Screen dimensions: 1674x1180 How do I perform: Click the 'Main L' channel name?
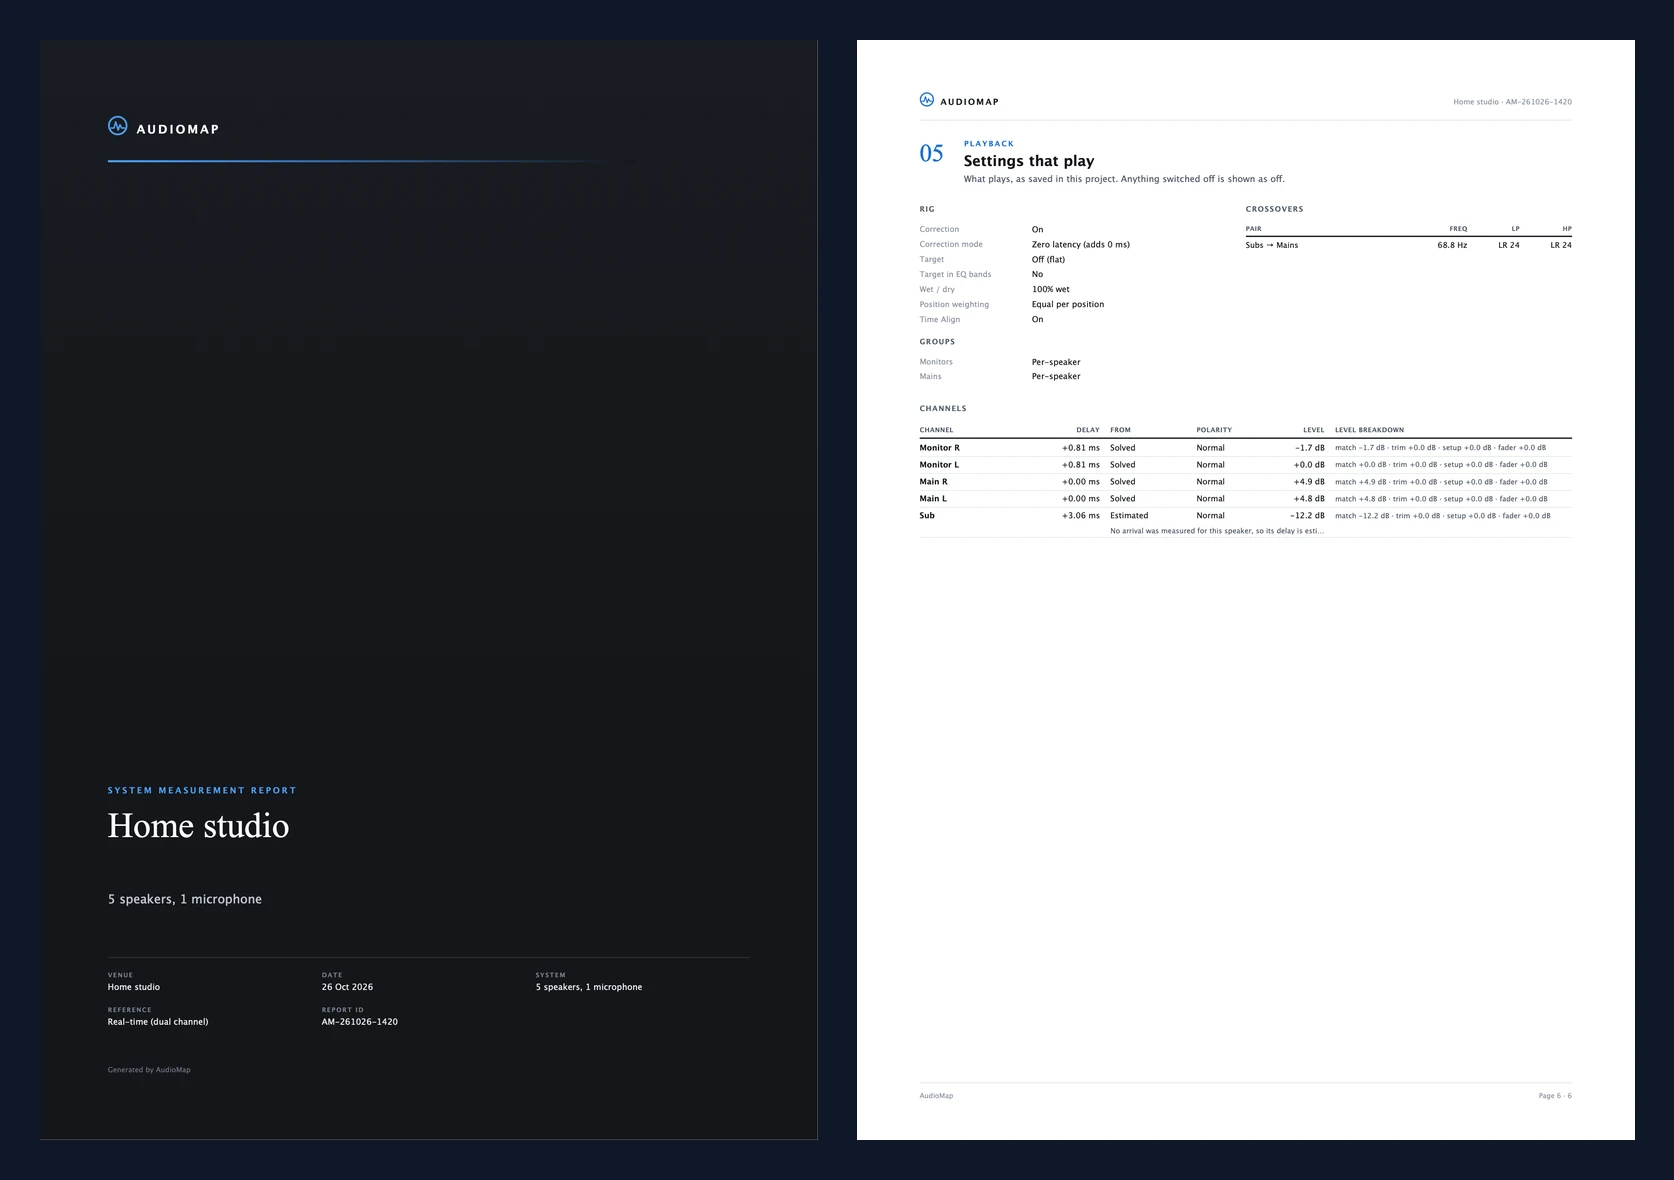point(933,499)
